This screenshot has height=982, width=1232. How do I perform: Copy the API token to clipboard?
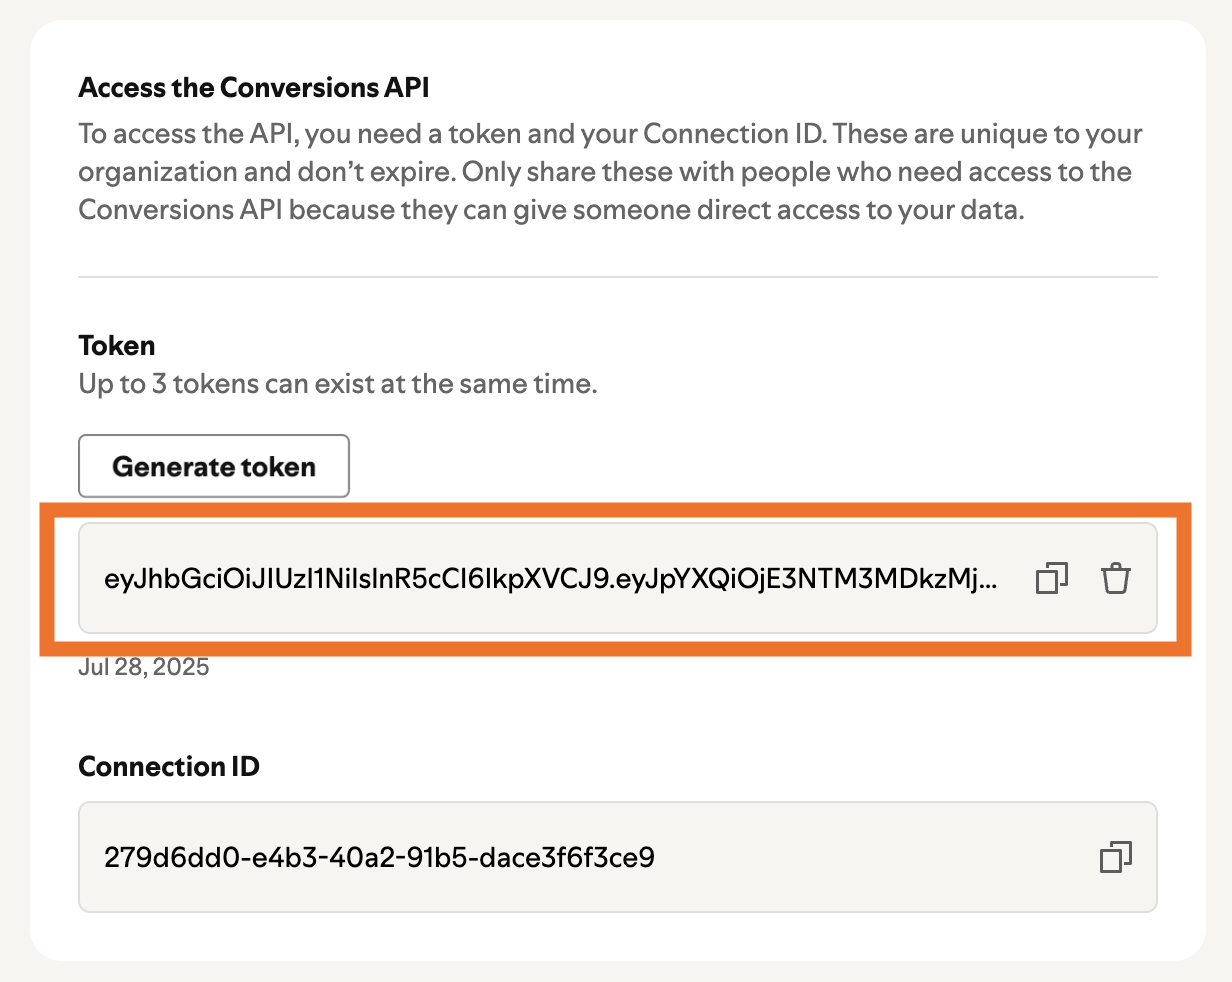tap(1051, 578)
